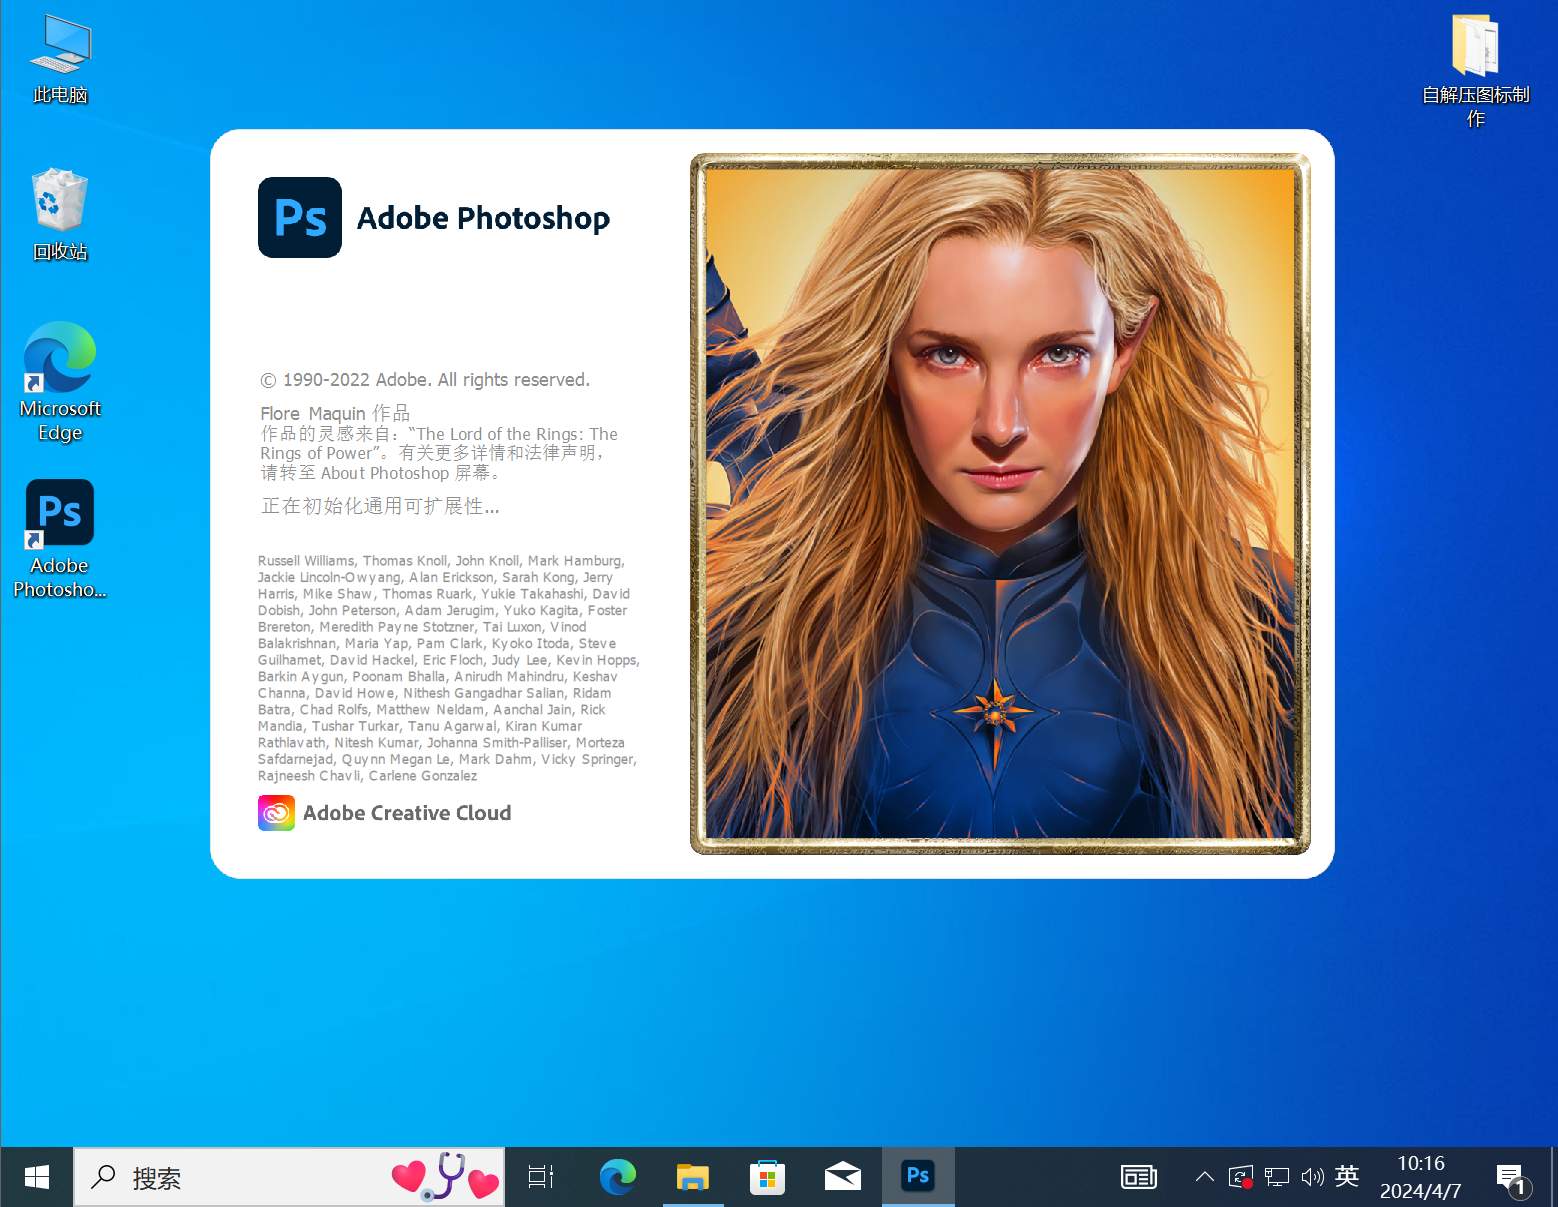Open the This PC desktop icon
Image resolution: width=1558 pixels, height=1207 pixels.
[60, 59]
